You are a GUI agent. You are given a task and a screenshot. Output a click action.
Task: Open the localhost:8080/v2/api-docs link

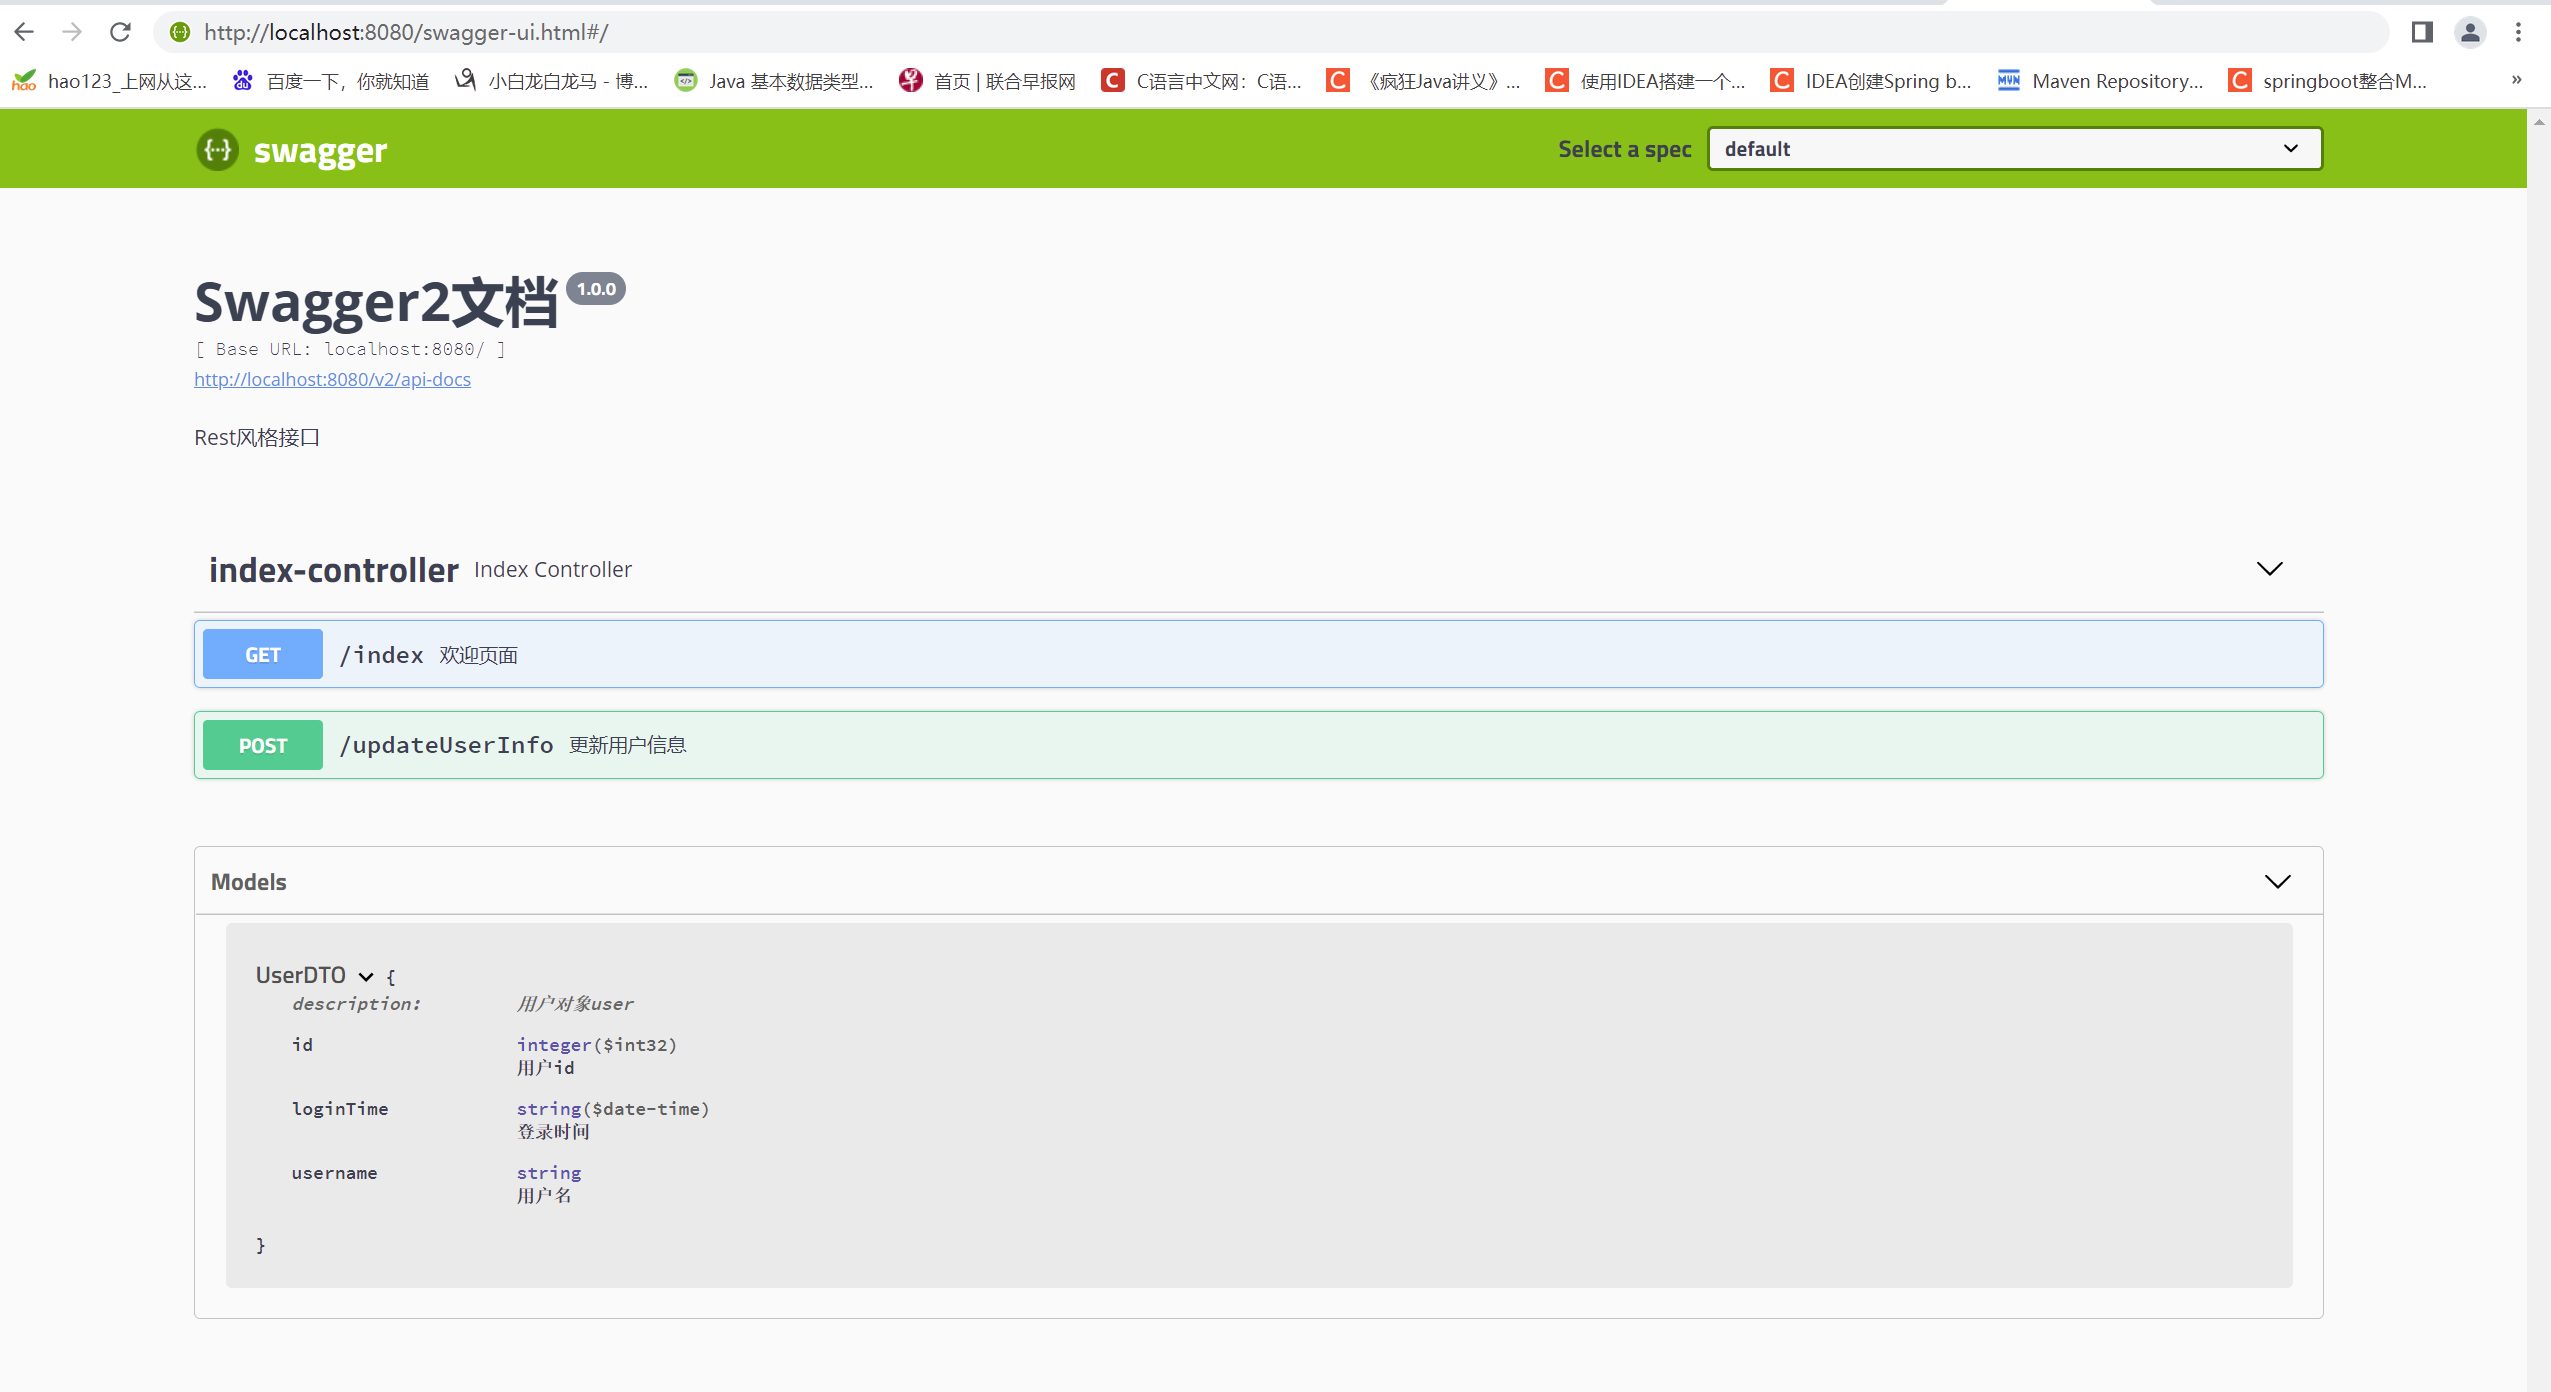(332, 379)
